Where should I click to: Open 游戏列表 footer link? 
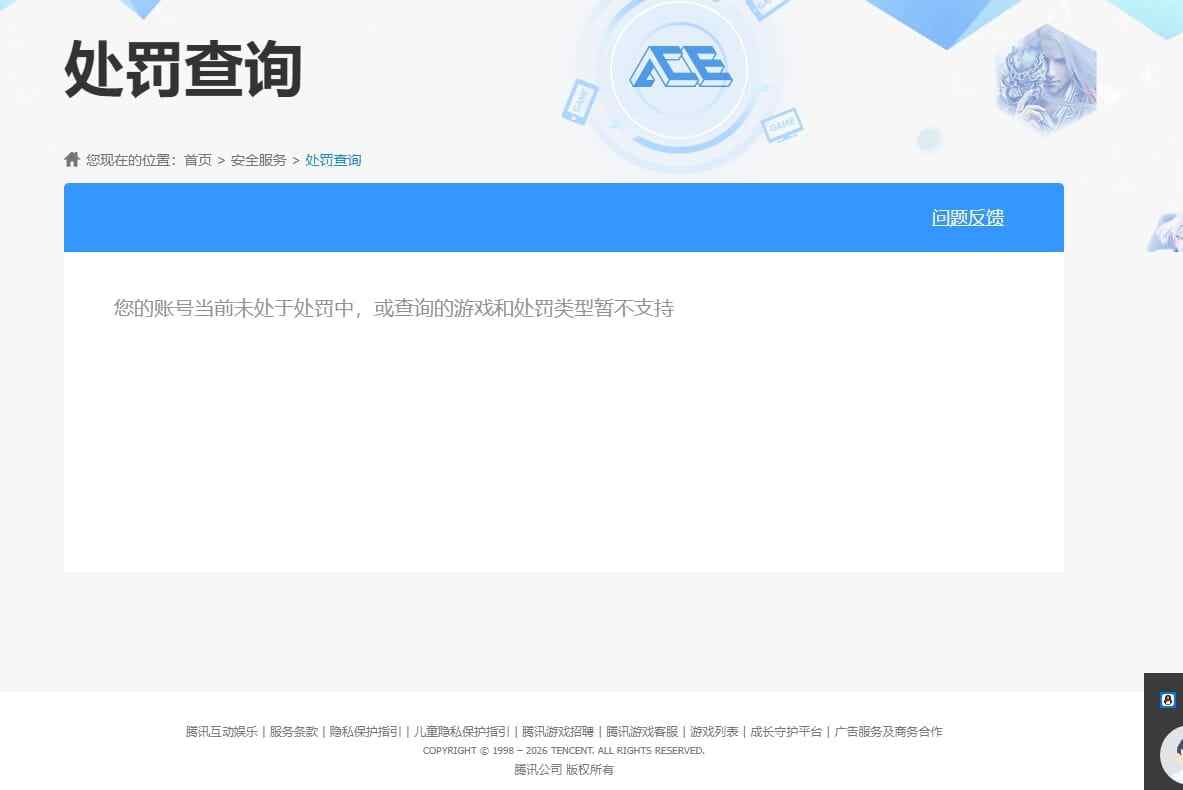(x=714, y=731)
